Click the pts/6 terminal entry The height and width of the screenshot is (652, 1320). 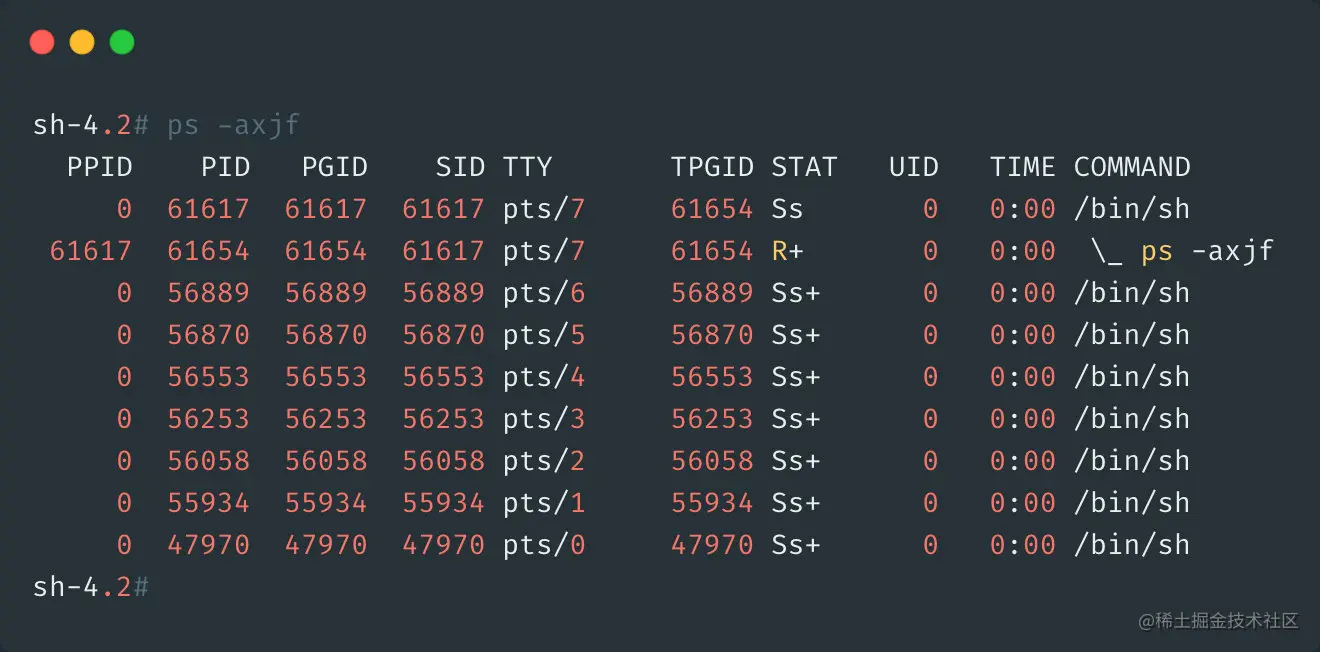(x=544, y=293)
